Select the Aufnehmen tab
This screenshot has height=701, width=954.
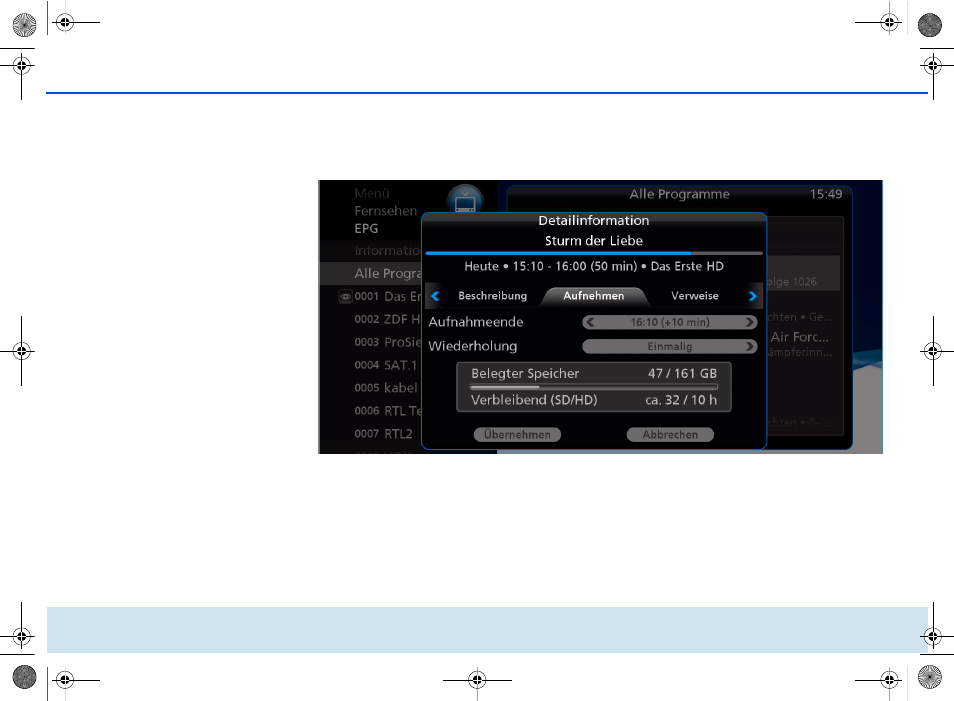click(593, 296)
